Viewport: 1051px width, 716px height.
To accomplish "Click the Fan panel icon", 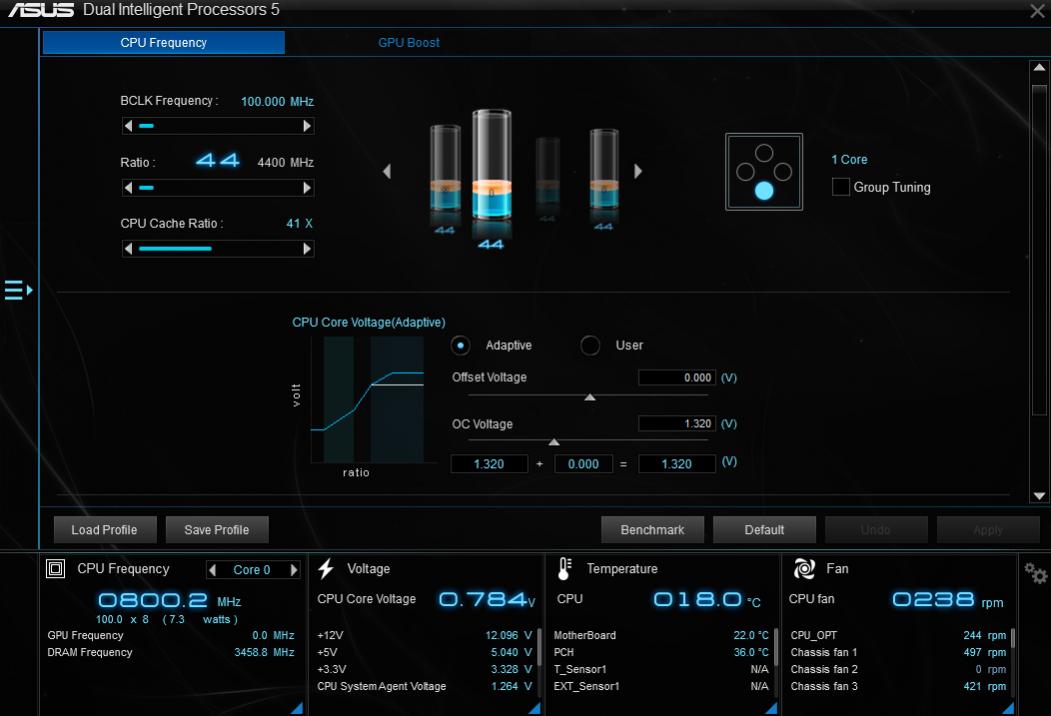I will point(803,569).
